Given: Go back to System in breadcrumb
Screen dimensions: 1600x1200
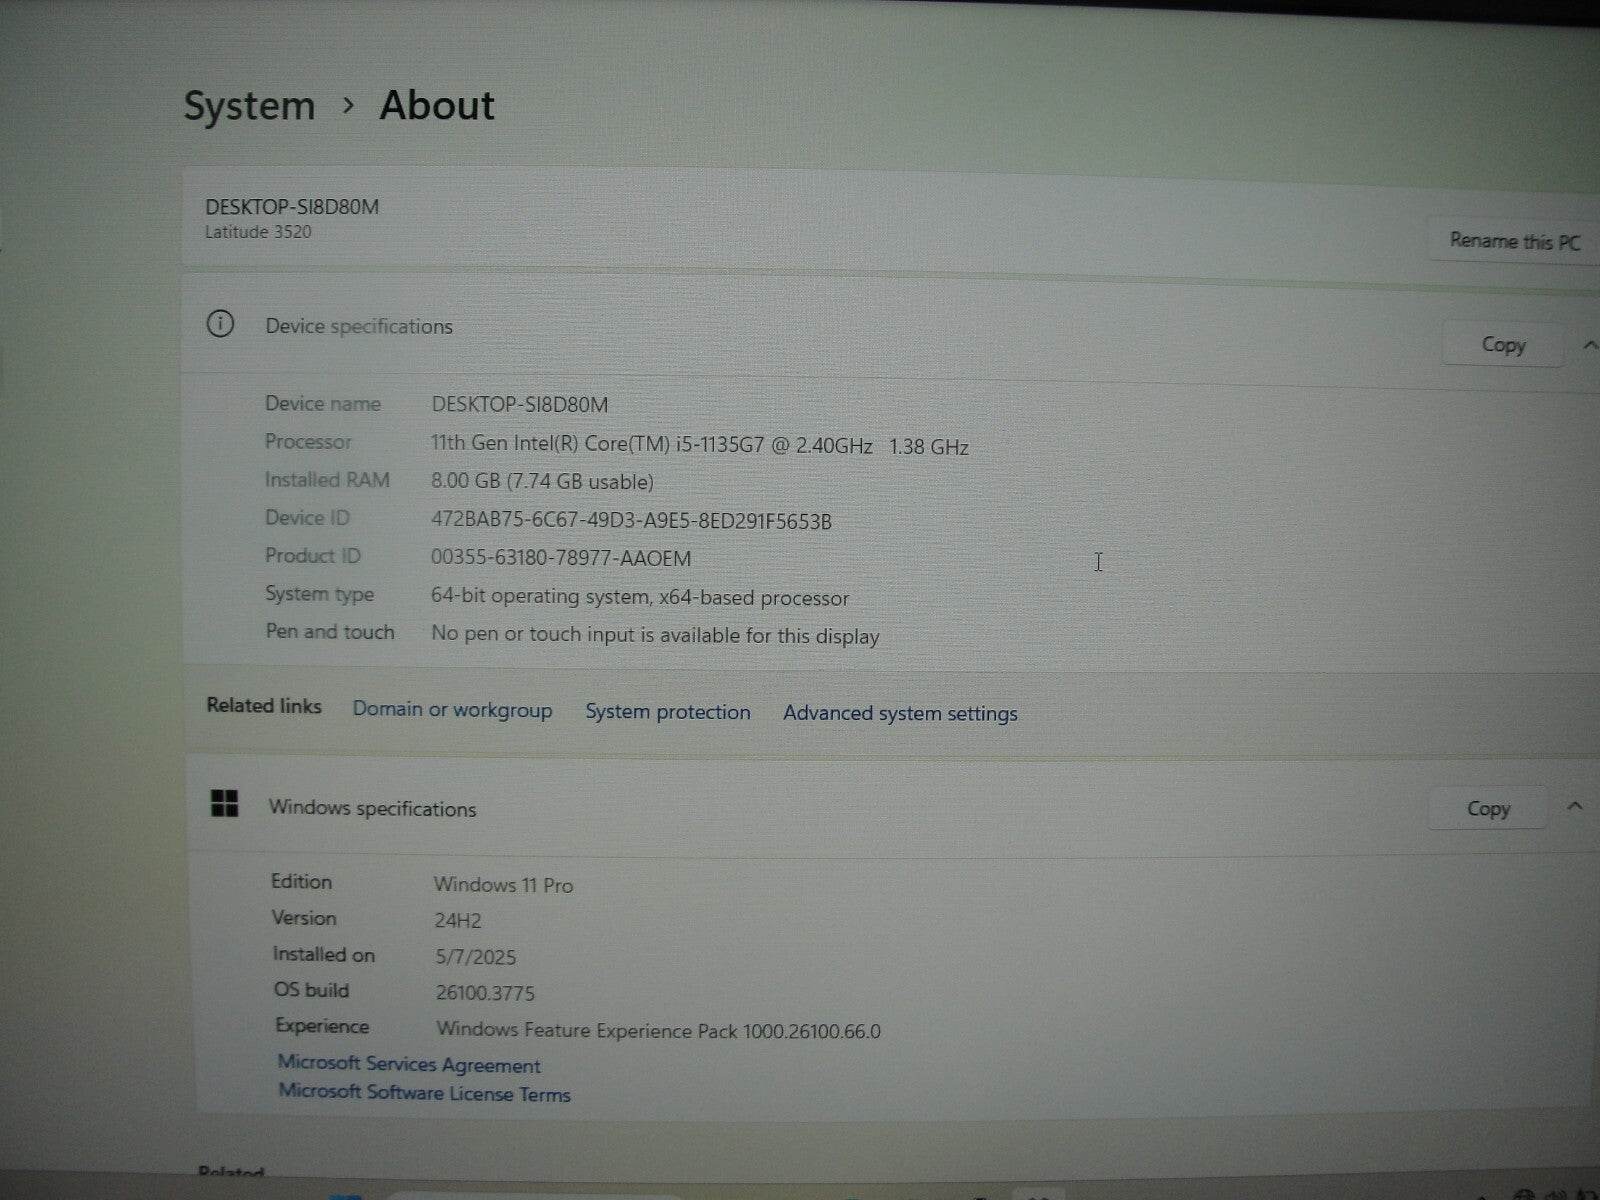Looking at the screenshot, I should pyautogui.click(x=249, y=106).
